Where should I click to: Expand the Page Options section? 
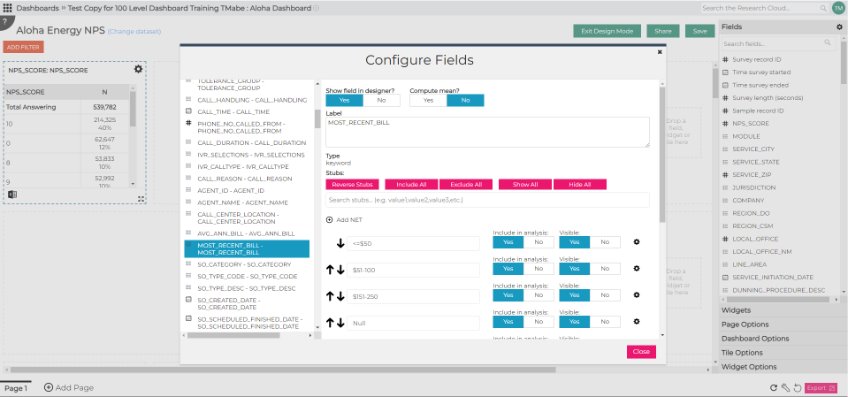[782, 325]
